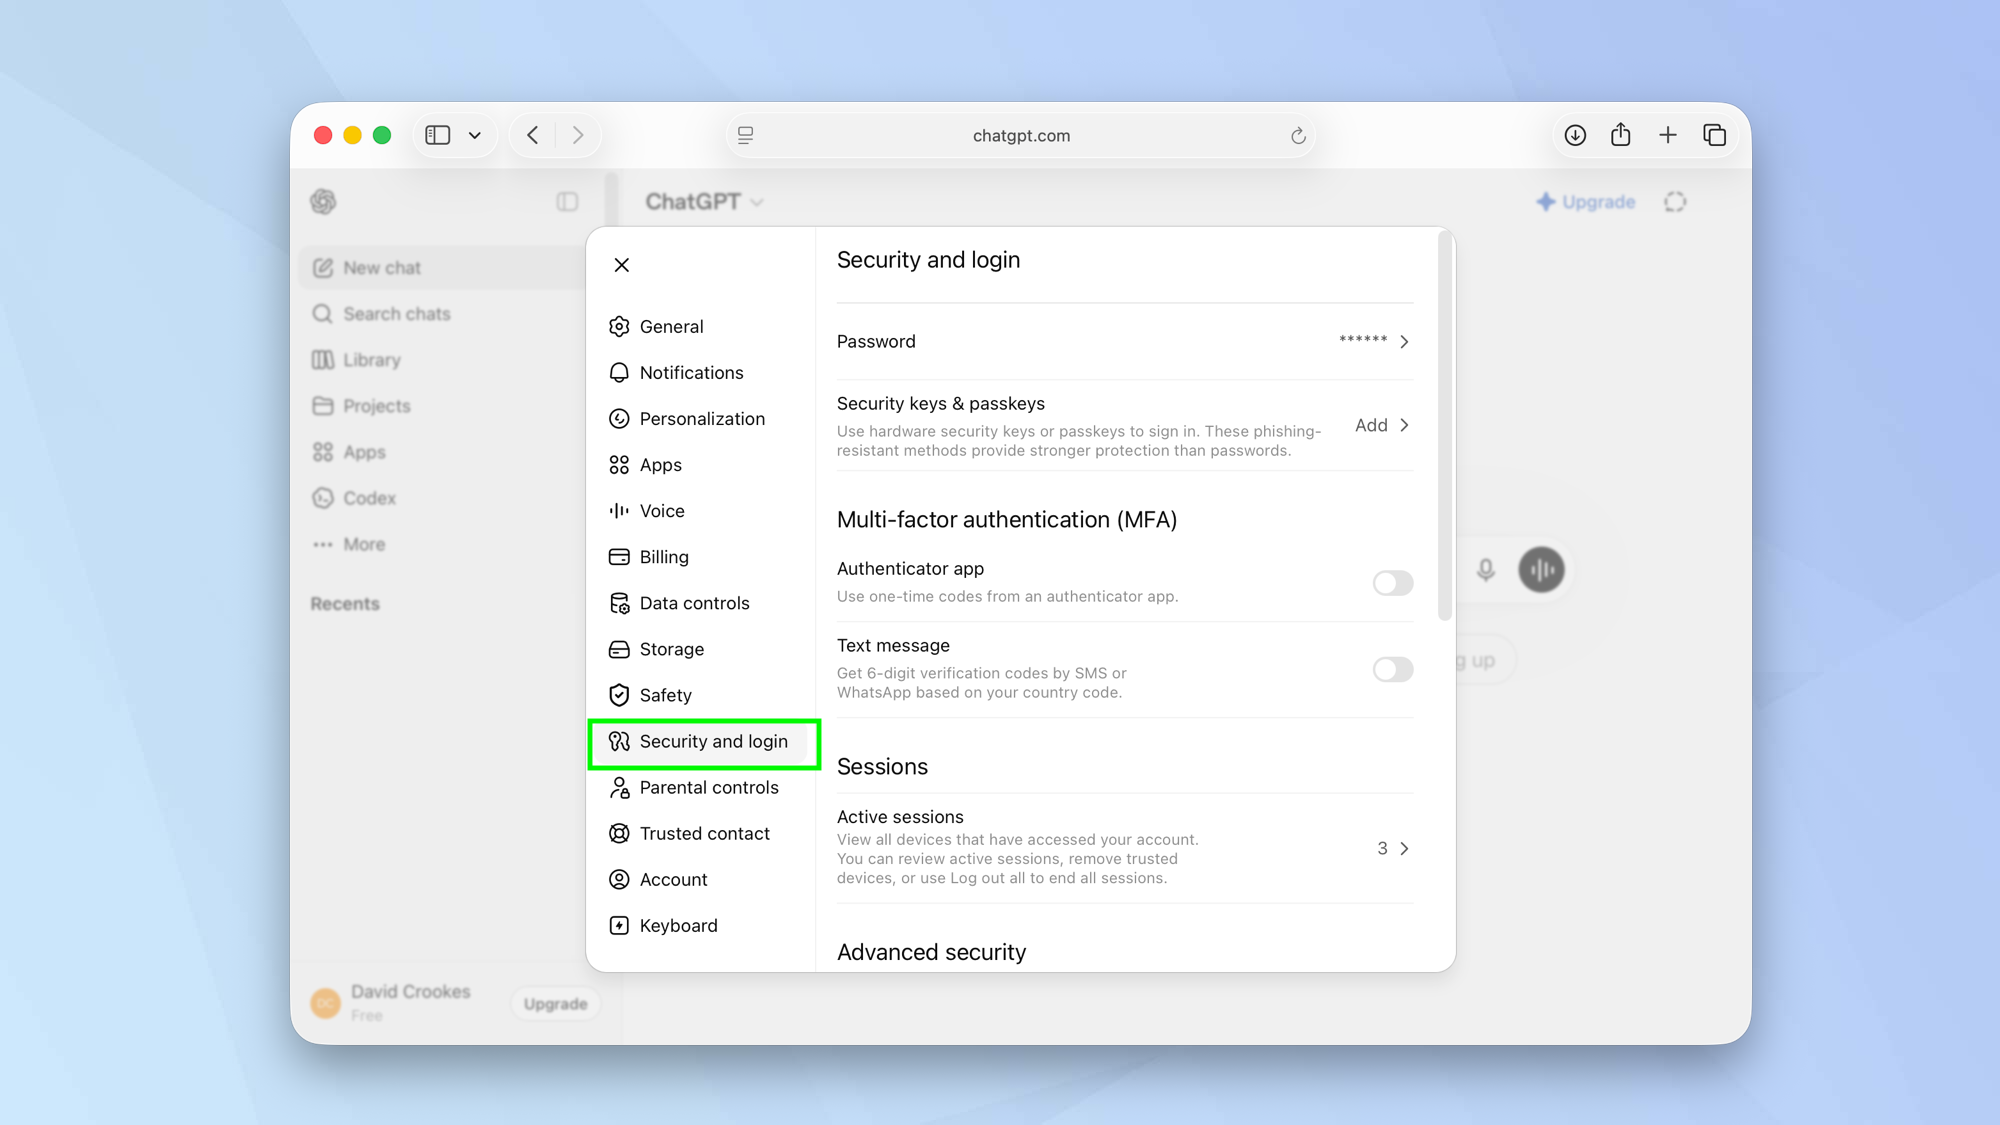
Task: Click the ChatGPT logo in sidebar
Action: [323, 202]
